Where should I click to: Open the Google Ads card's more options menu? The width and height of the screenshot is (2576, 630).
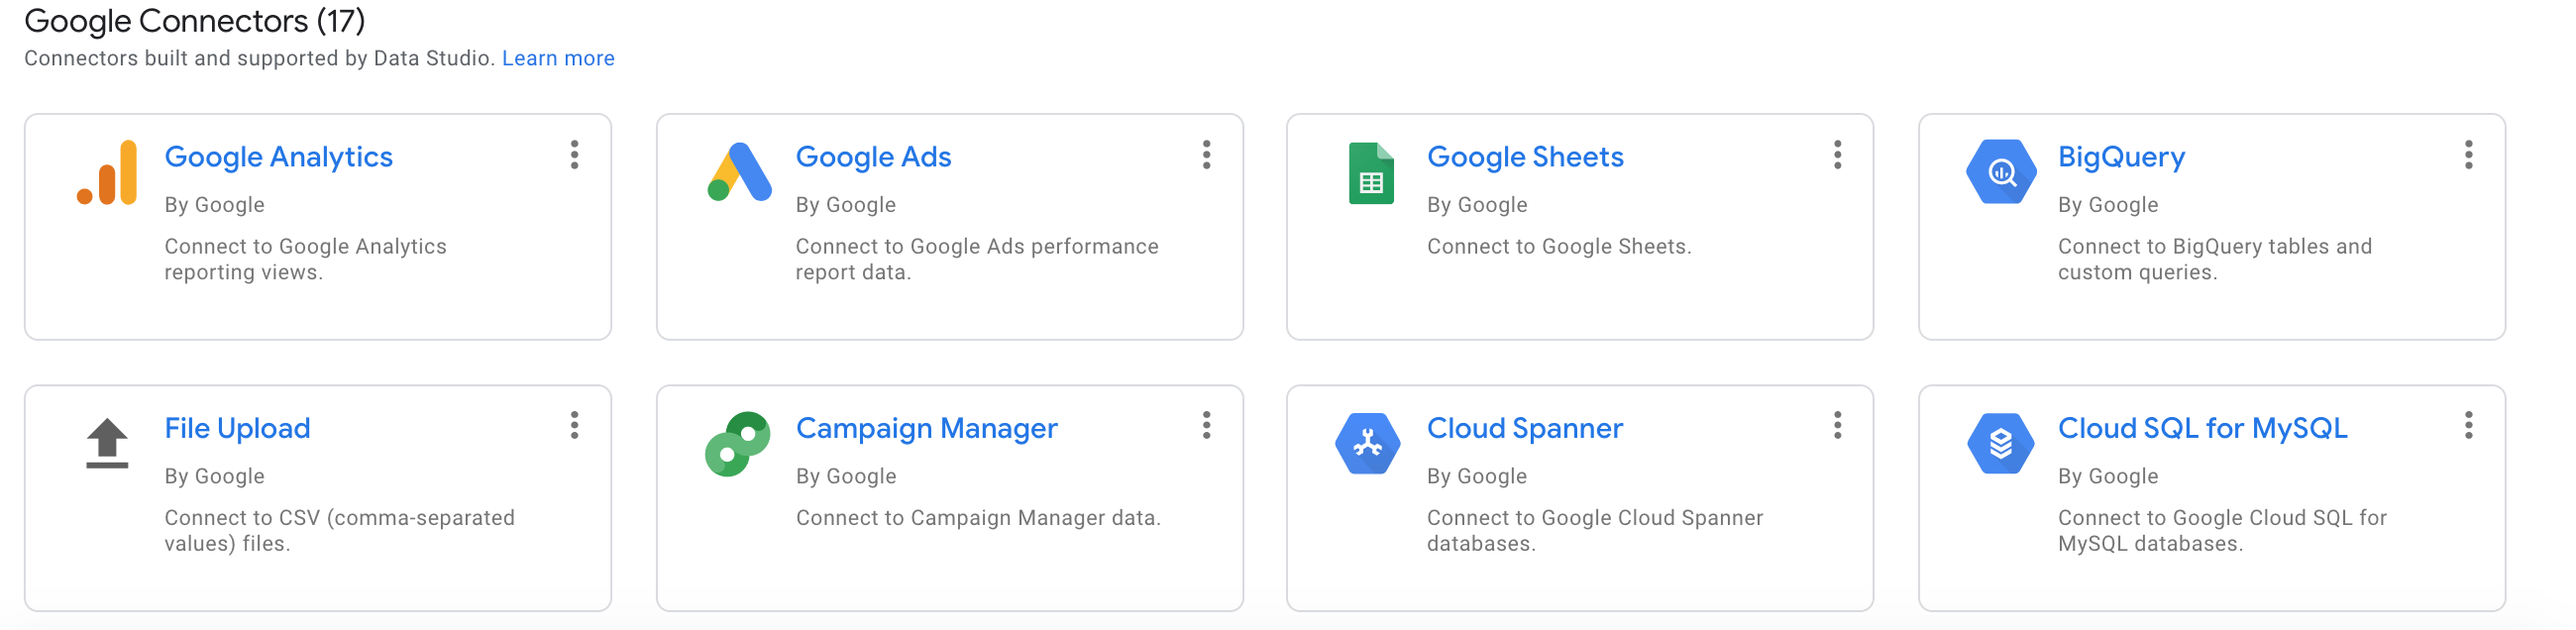pos(1207,155)
